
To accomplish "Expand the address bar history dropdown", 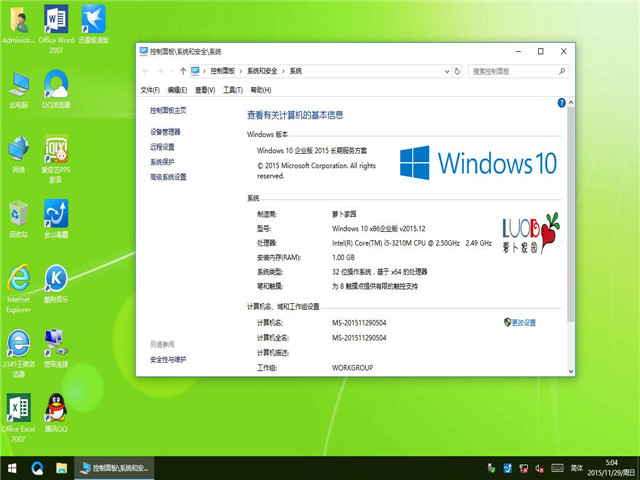I will [x=447, y=71].
